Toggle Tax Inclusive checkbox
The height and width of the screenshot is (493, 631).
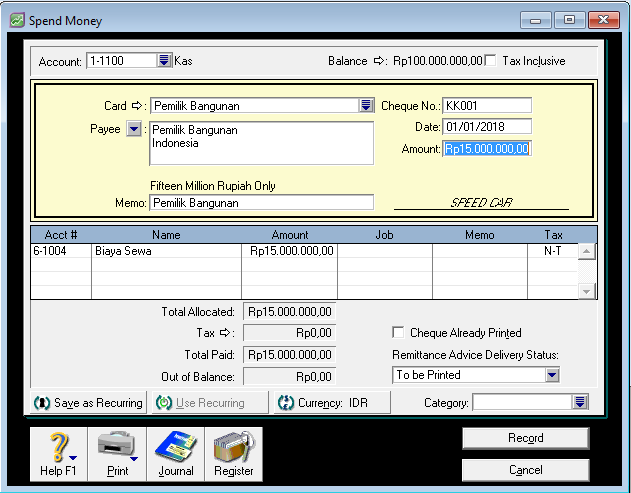coord(490,61)
